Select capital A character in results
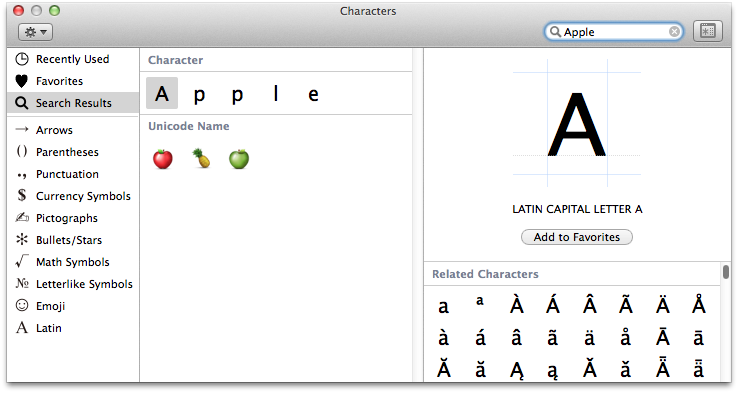Viewport: 738px width, 393px height. [x=162, y=93]
